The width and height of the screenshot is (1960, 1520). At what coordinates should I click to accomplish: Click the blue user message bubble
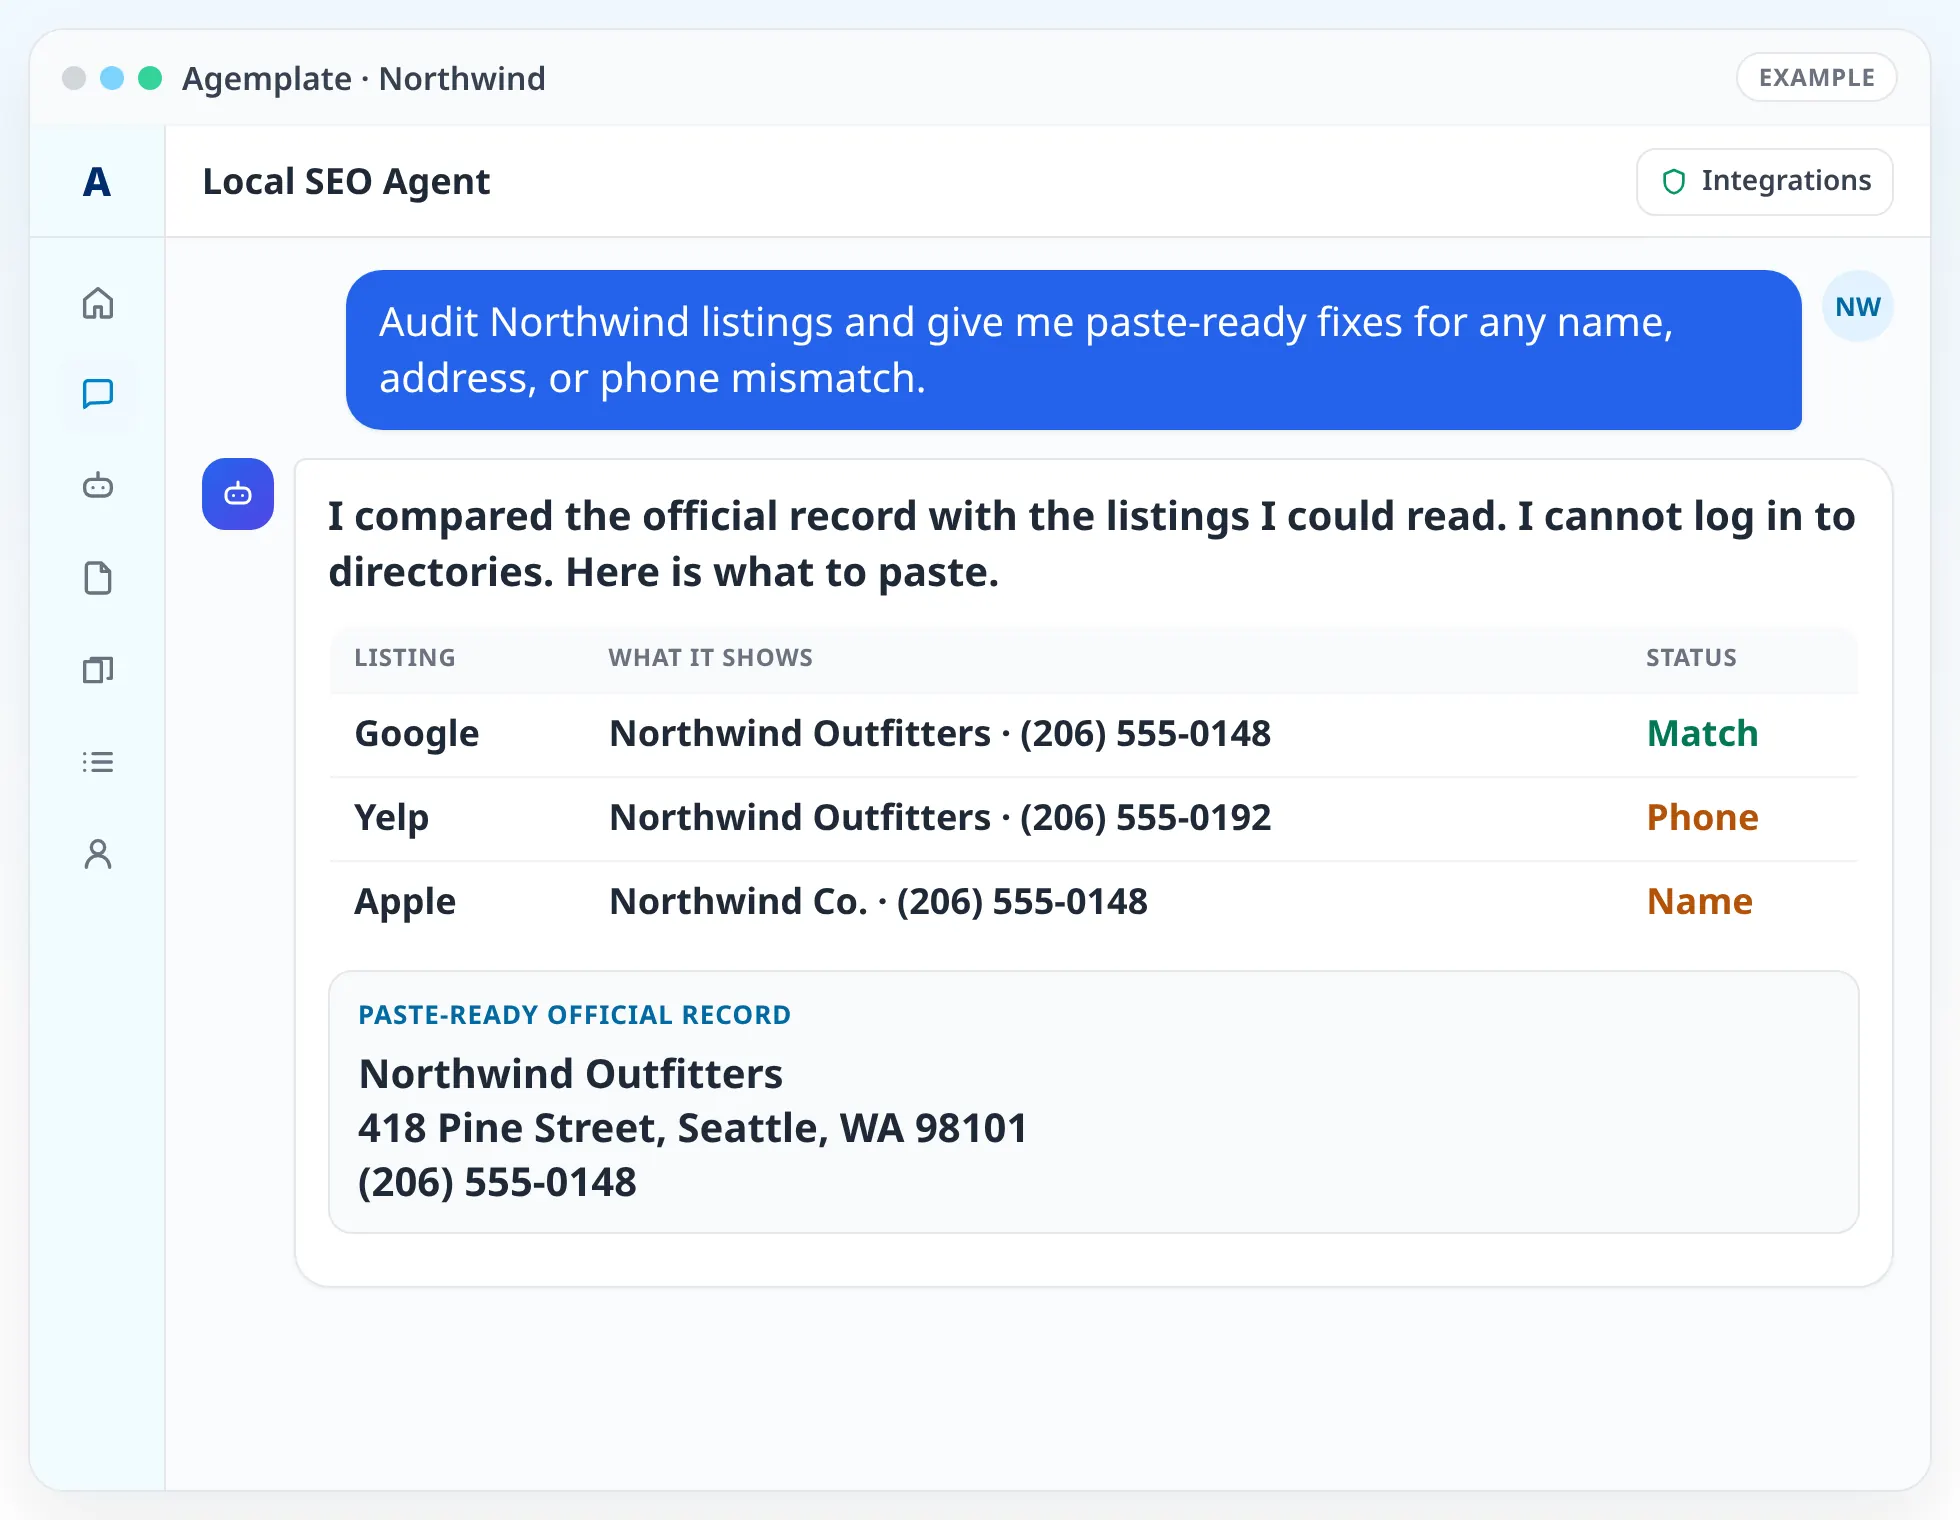pos(1073,350)
